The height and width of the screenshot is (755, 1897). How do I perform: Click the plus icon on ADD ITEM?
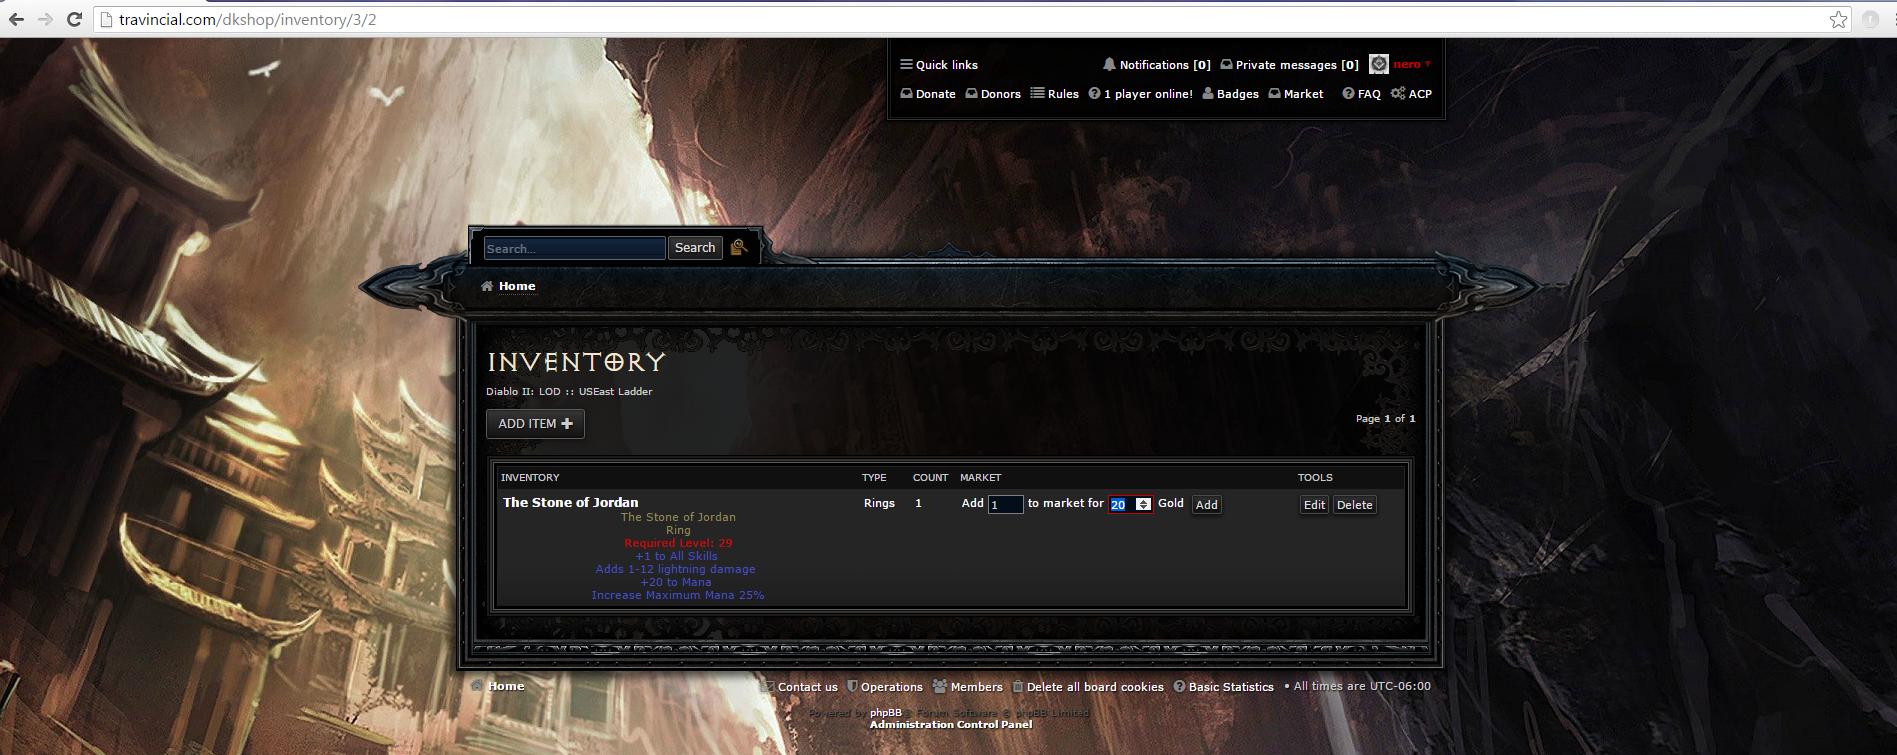pos(567,423)
